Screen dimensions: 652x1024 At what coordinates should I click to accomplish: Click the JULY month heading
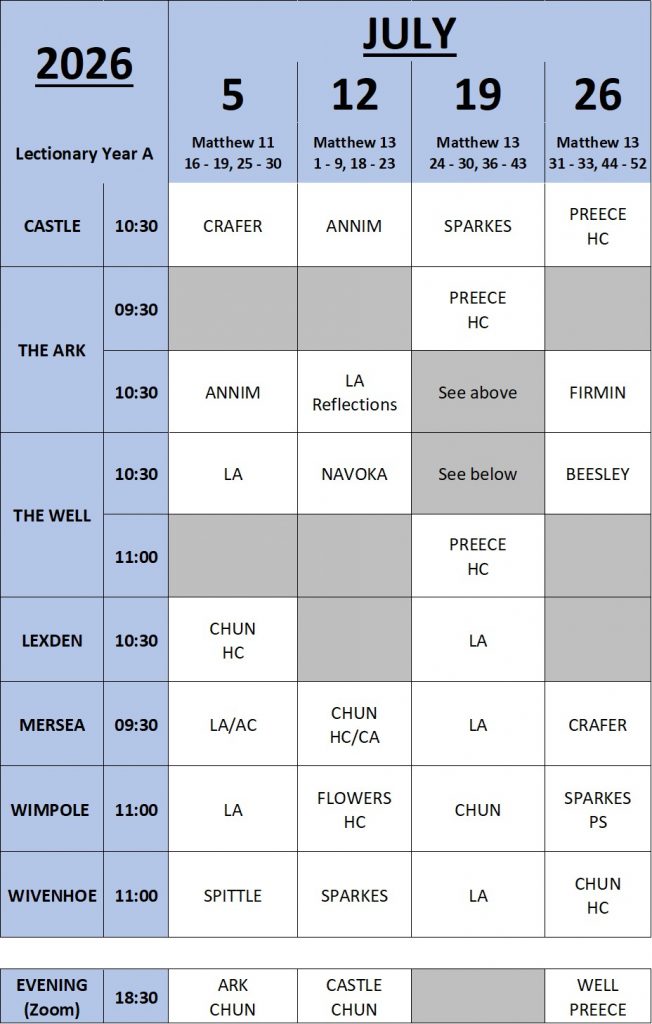coord(409,35)
